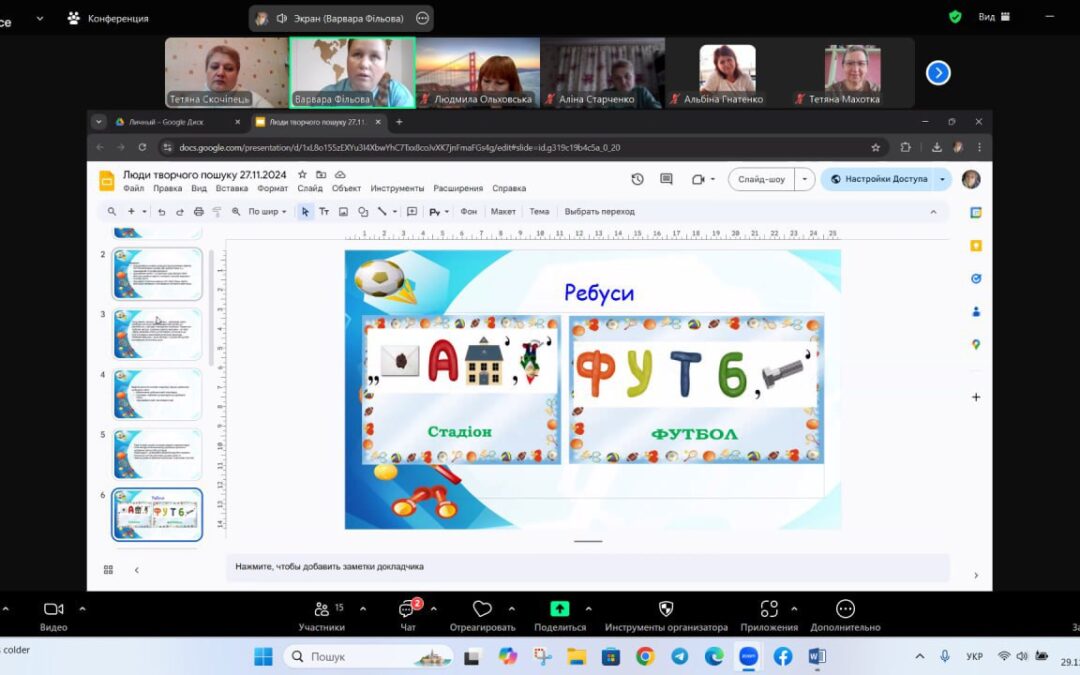Screen dimensions: 1080x675
Task: Open the Вставка menu
Action: [x=232, y=188]
